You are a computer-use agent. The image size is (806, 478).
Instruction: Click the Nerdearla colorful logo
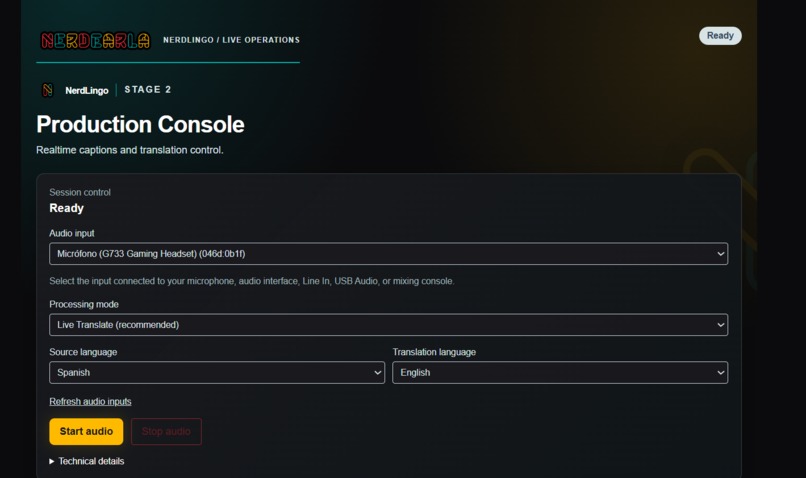click(96, 40)
